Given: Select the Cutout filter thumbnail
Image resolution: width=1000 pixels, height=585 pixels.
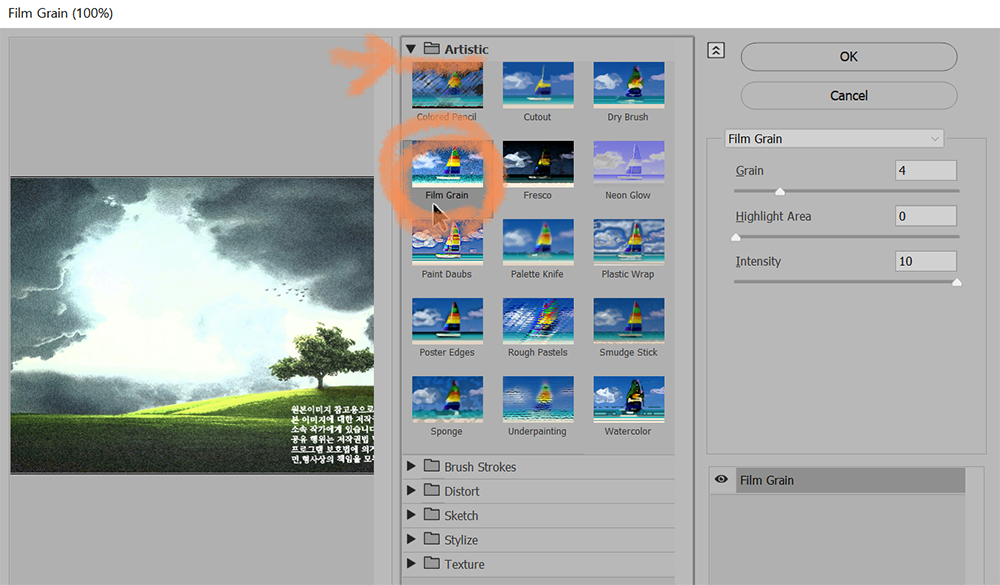Looking at the screenshot, I should coord(538,85).
